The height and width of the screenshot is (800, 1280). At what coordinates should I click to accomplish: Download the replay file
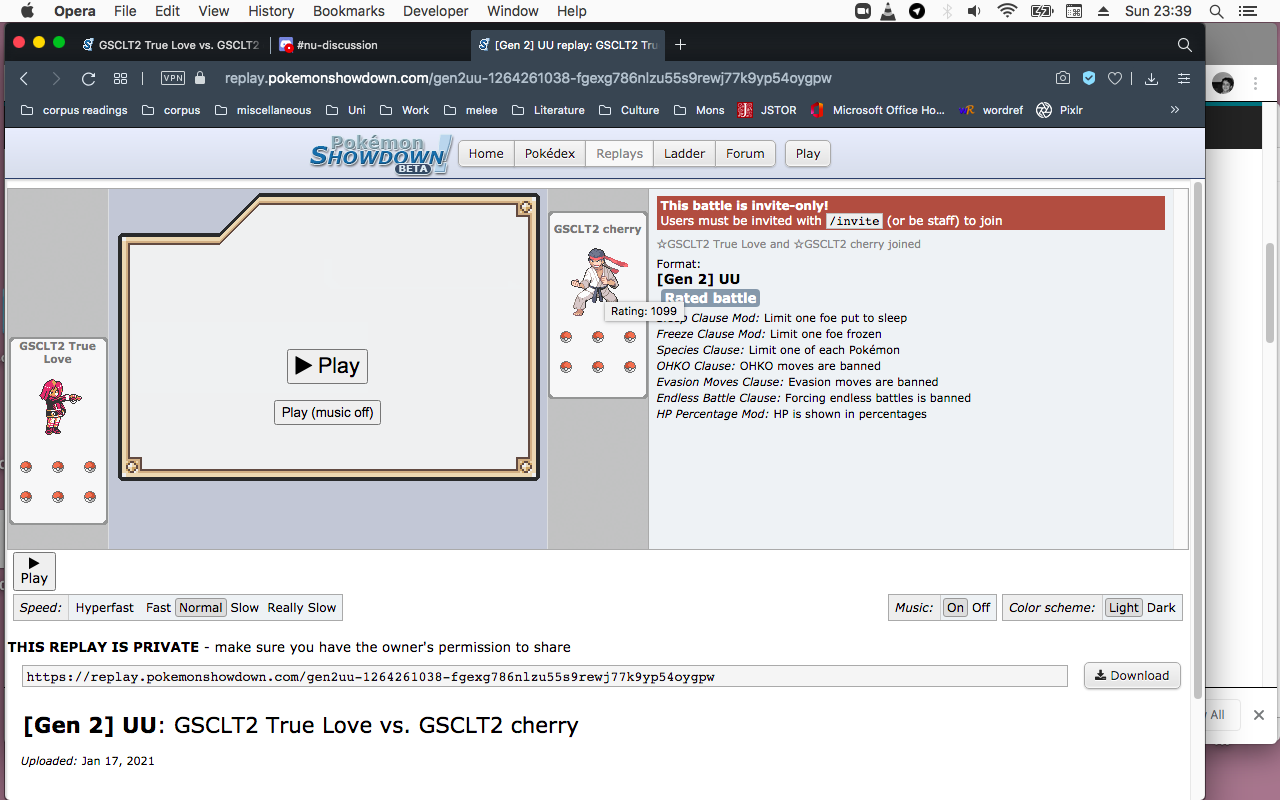point(1132,676)
